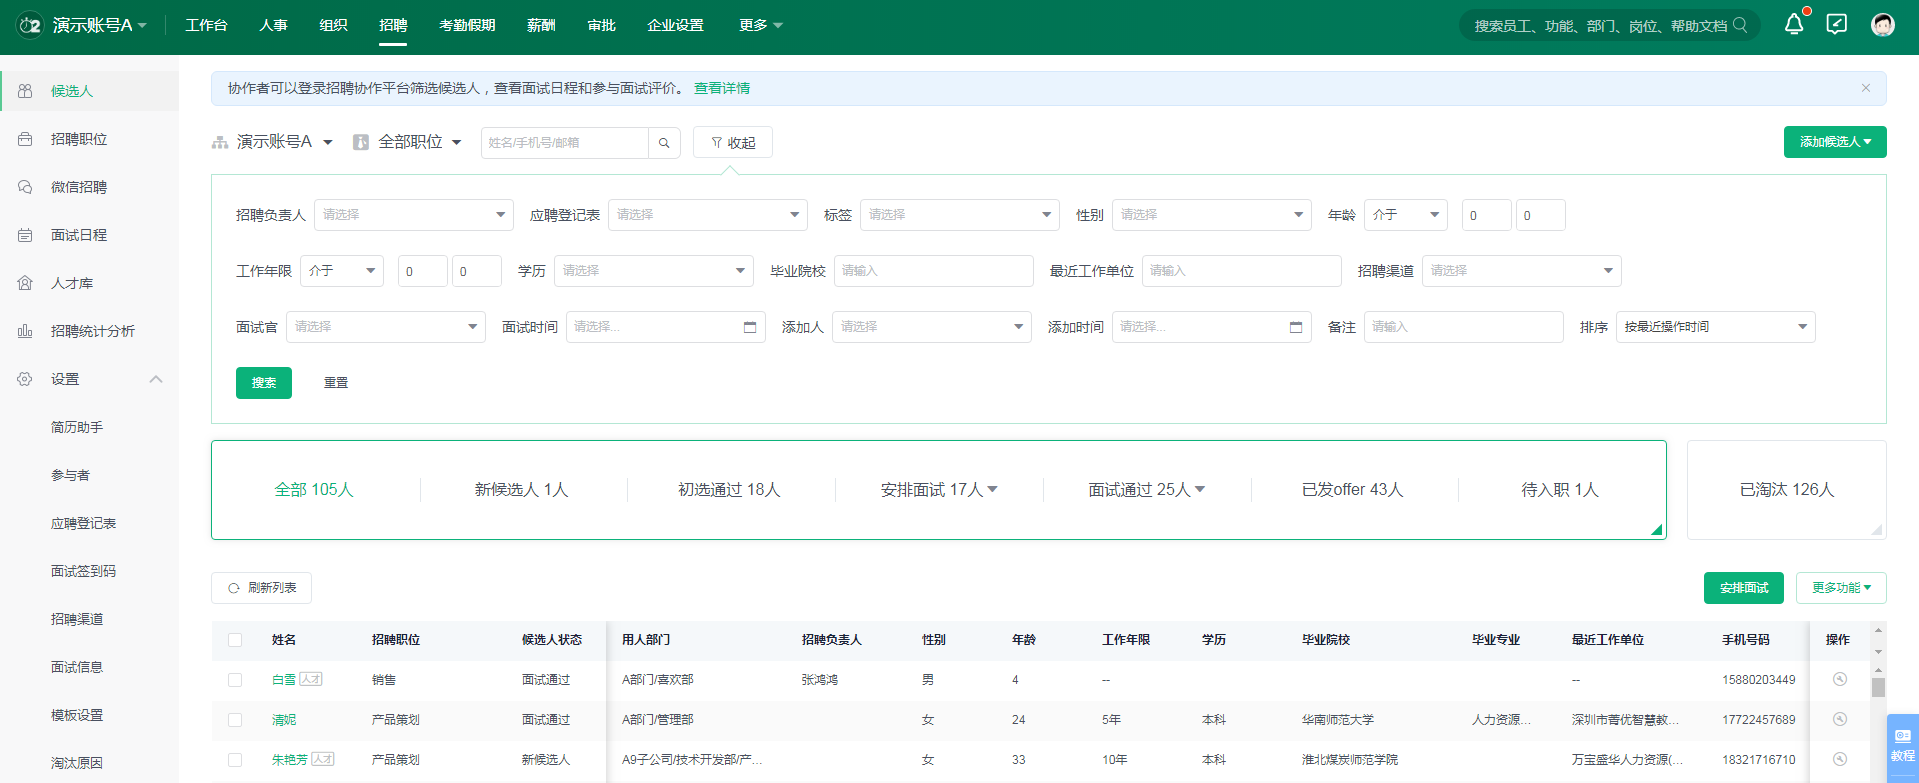Focus the name/phone/email search field
Screen dimensions: 1919x783
coord(565,143)
